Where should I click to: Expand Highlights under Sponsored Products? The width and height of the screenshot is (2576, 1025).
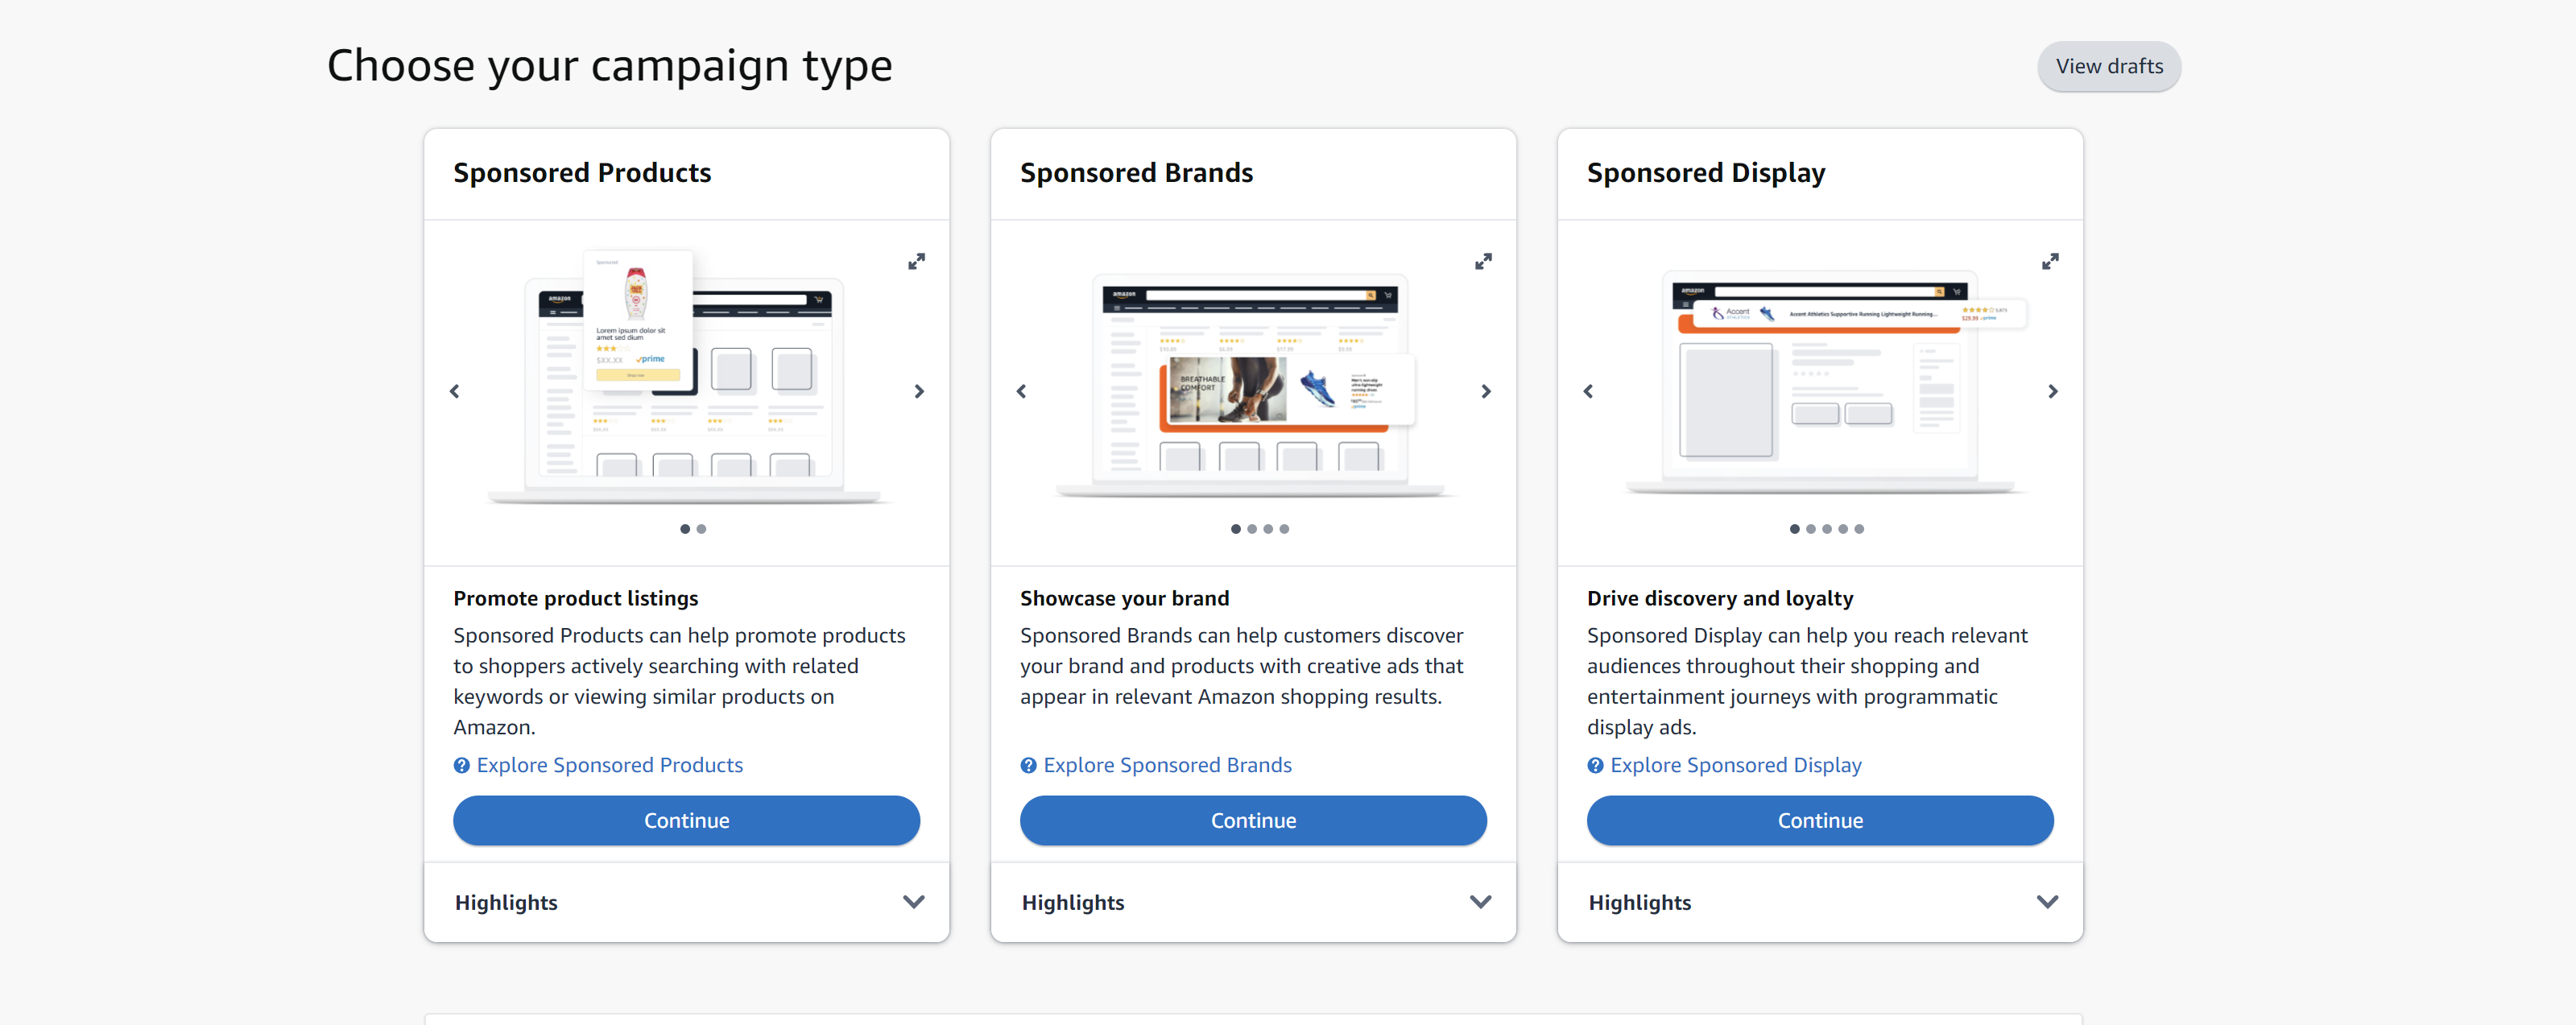pos(687,902)
